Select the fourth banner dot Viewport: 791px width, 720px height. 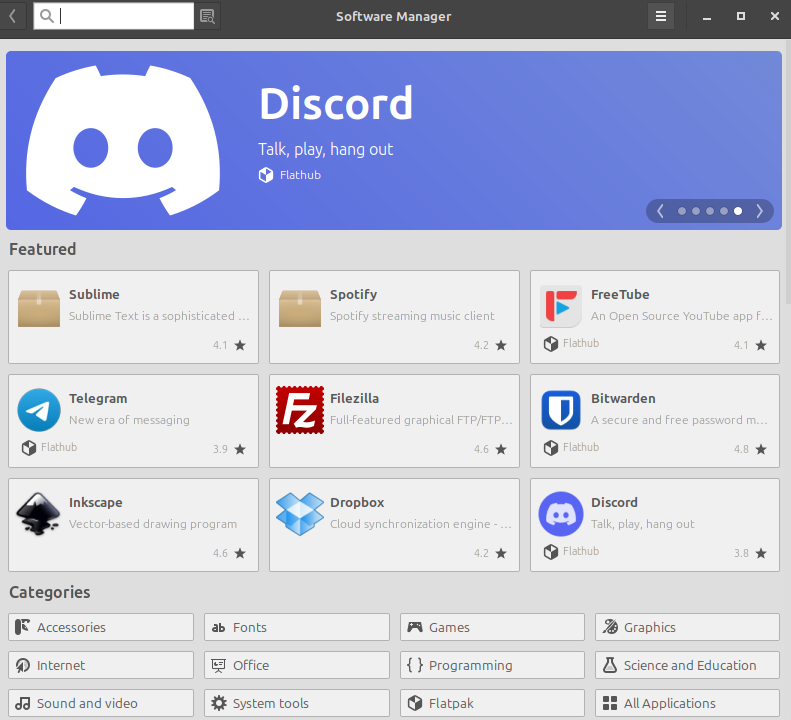(724, 211)
